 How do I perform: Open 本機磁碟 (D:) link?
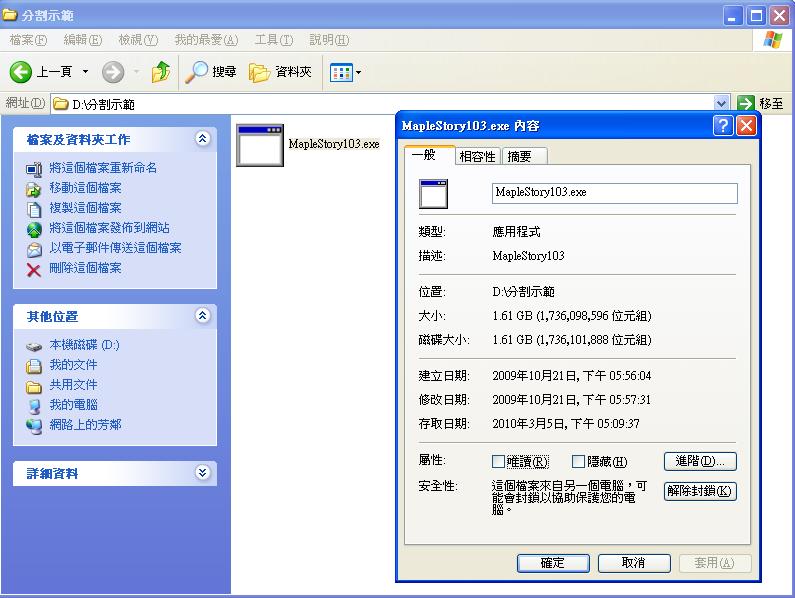pyautogui.click(x=84, y=345)
